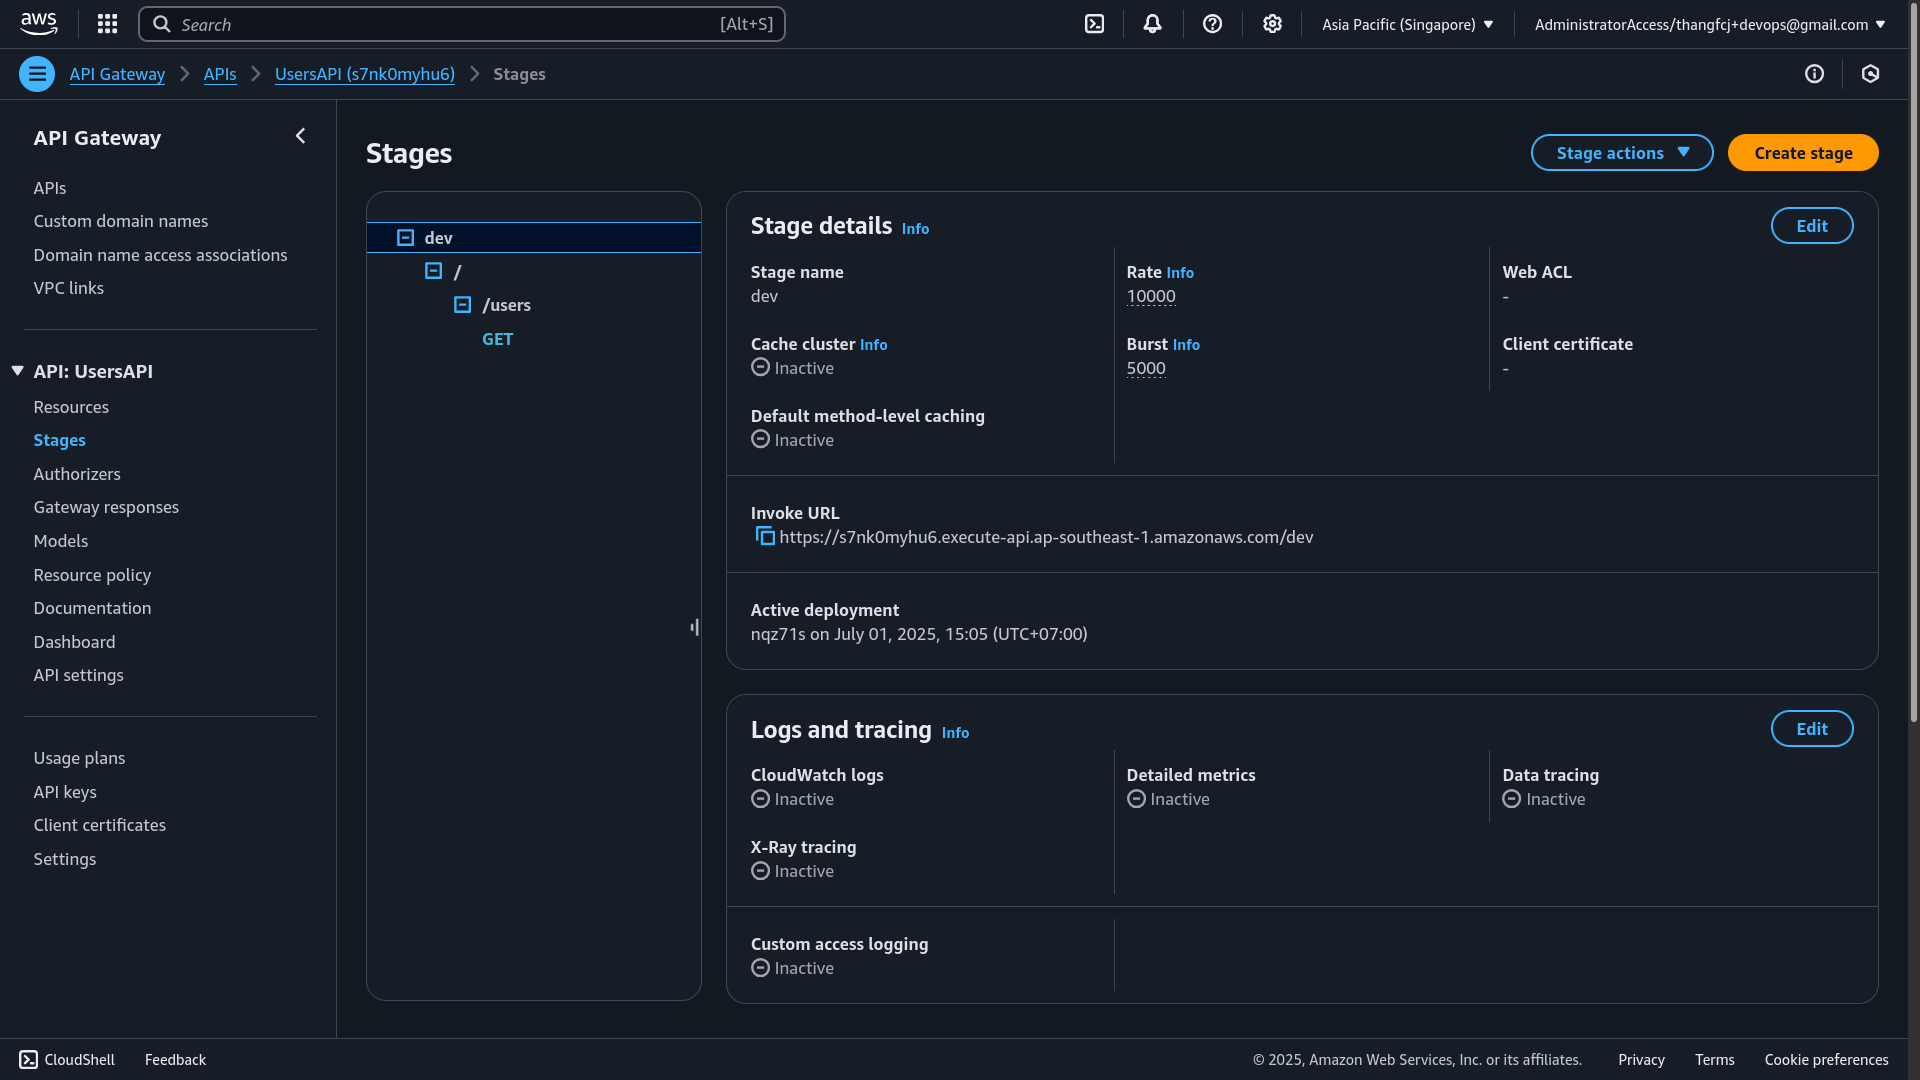Viewport: 1920px width, 1080px height.
Task: Select Stages in sidebar
Action: 60,440
